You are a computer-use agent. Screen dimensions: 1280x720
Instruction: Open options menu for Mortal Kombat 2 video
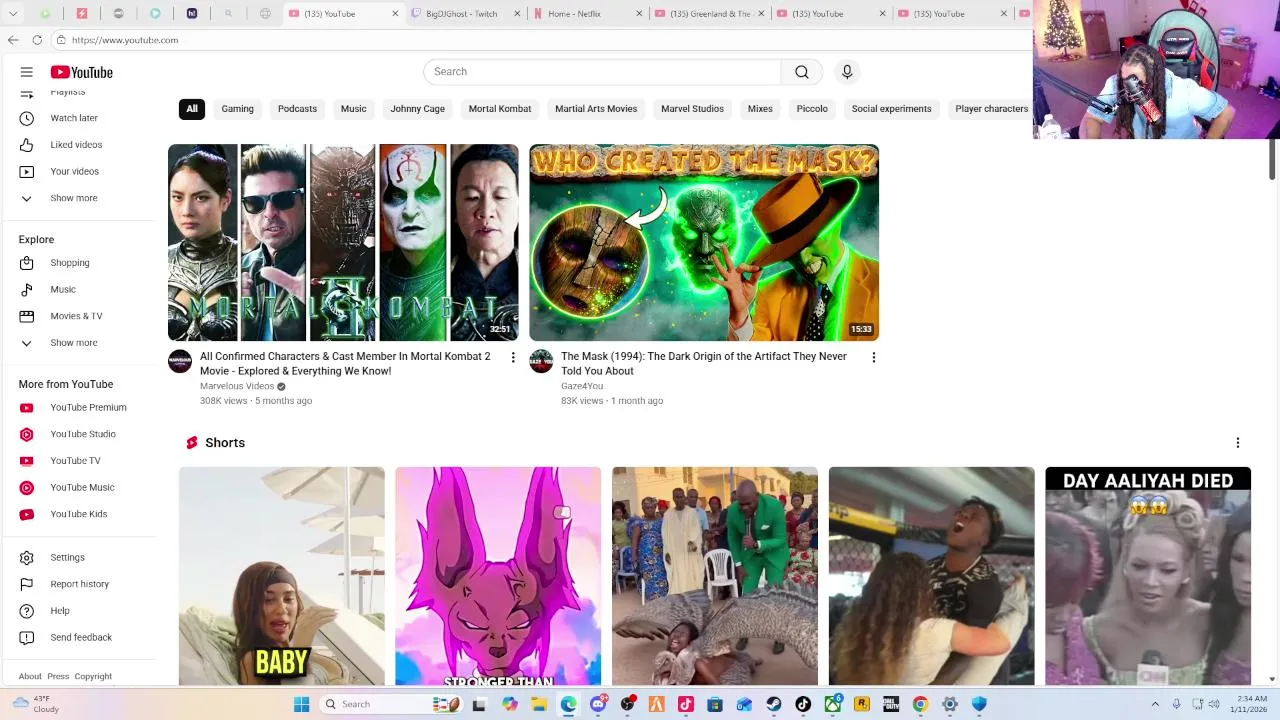coord(513,358)
